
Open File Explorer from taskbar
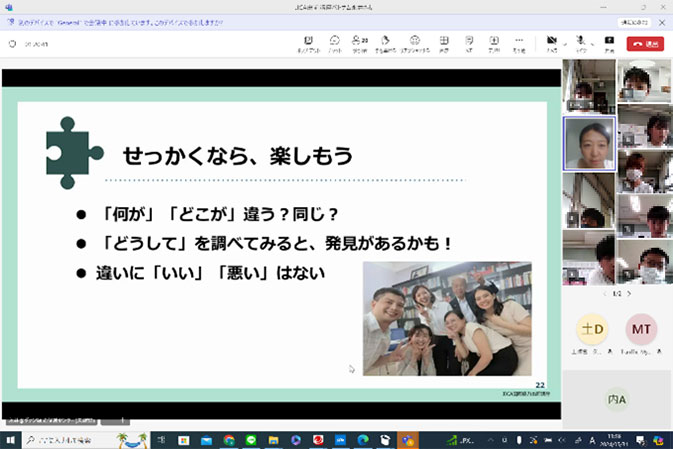[273, 440]
